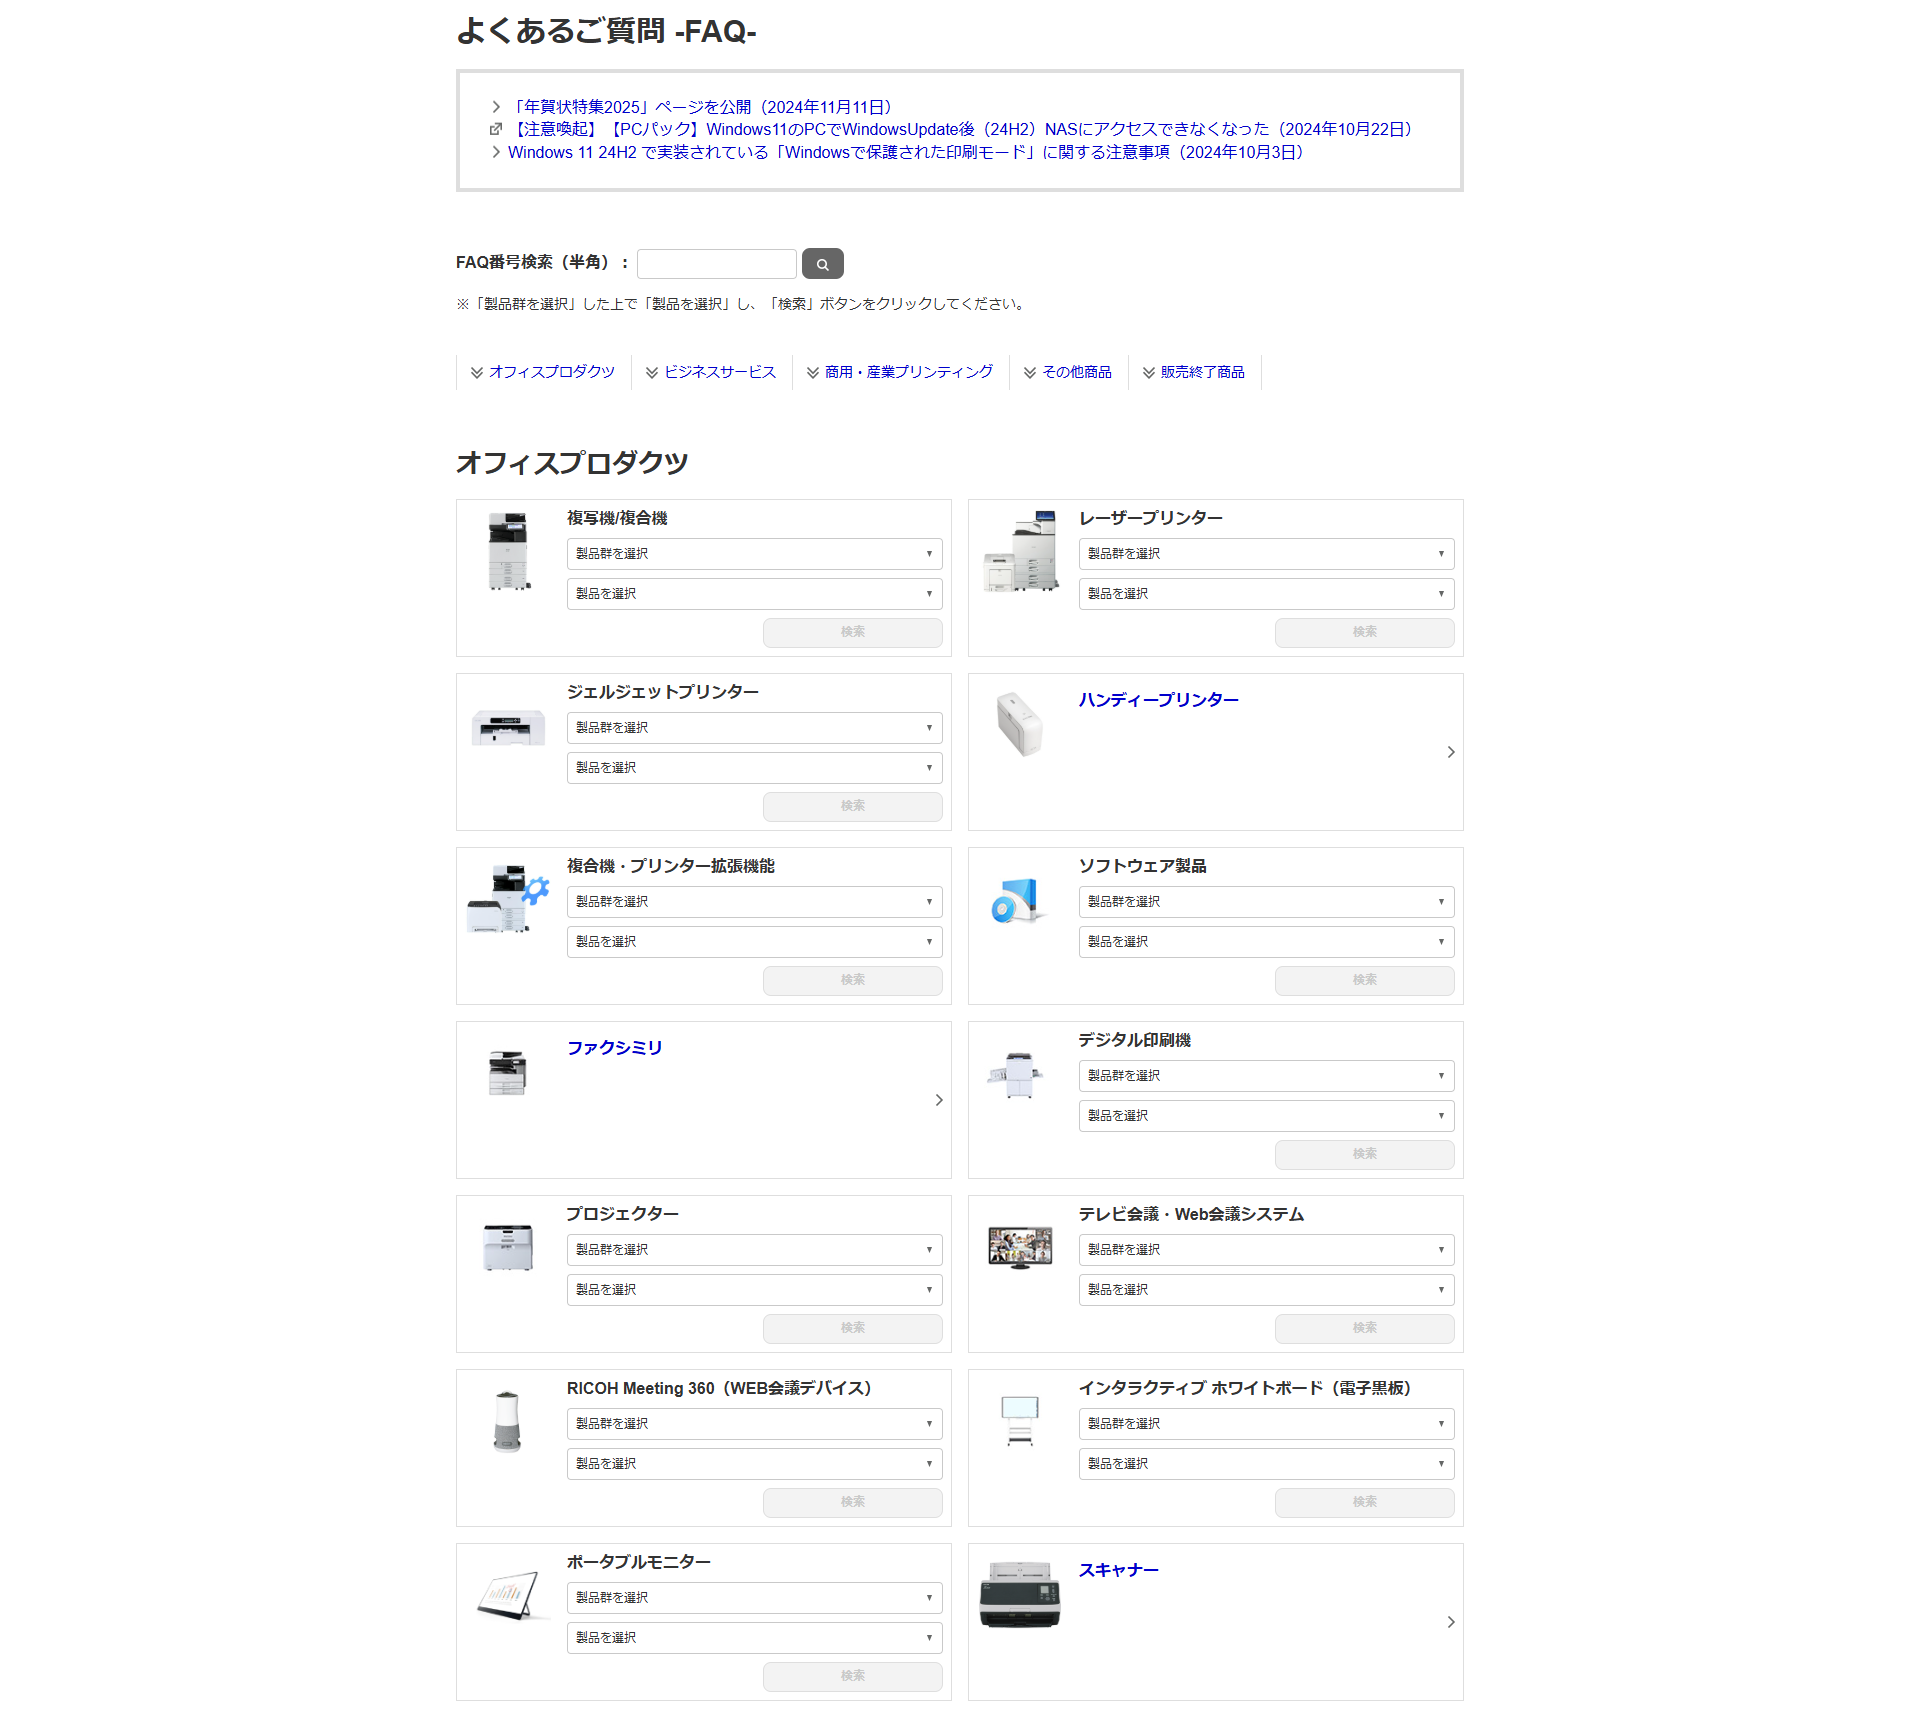Open 製品を選択 dropdown under レーザープリンター
Image resolution: width=1920 pixels, height=1718 pixels.
1266,594
